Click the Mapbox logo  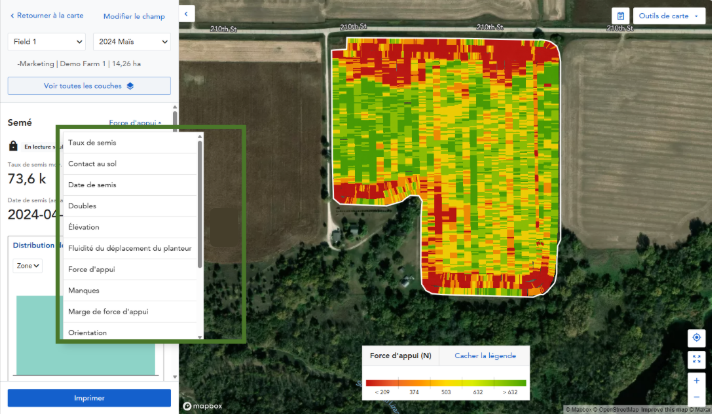click(203, 406)
